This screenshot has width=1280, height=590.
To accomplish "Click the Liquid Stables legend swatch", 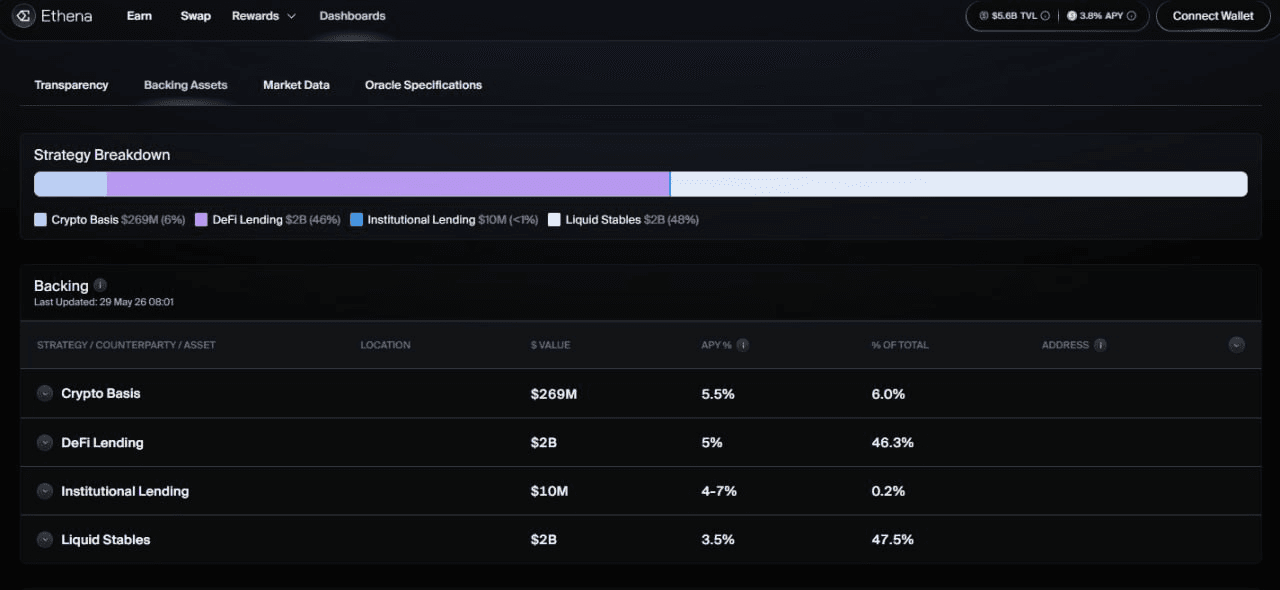I will point(554,220).
